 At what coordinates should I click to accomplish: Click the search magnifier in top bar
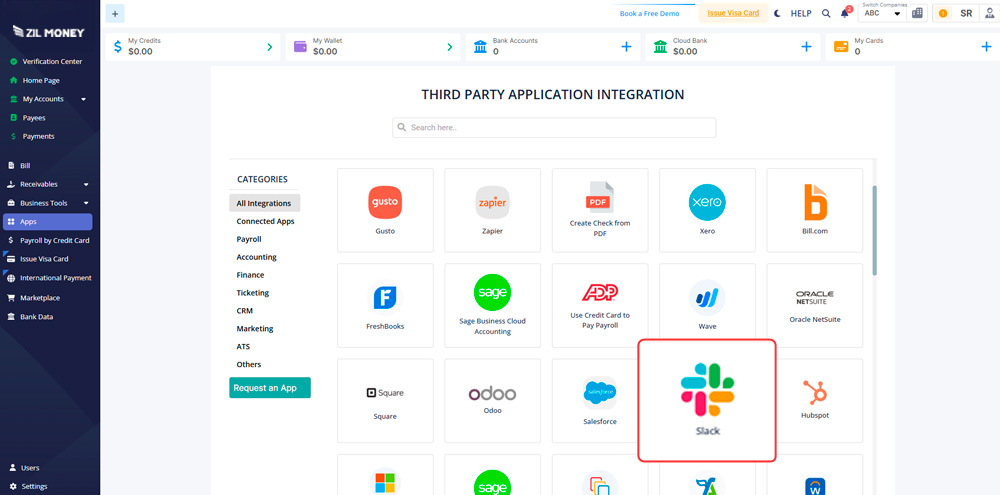[x=826, y=13]
